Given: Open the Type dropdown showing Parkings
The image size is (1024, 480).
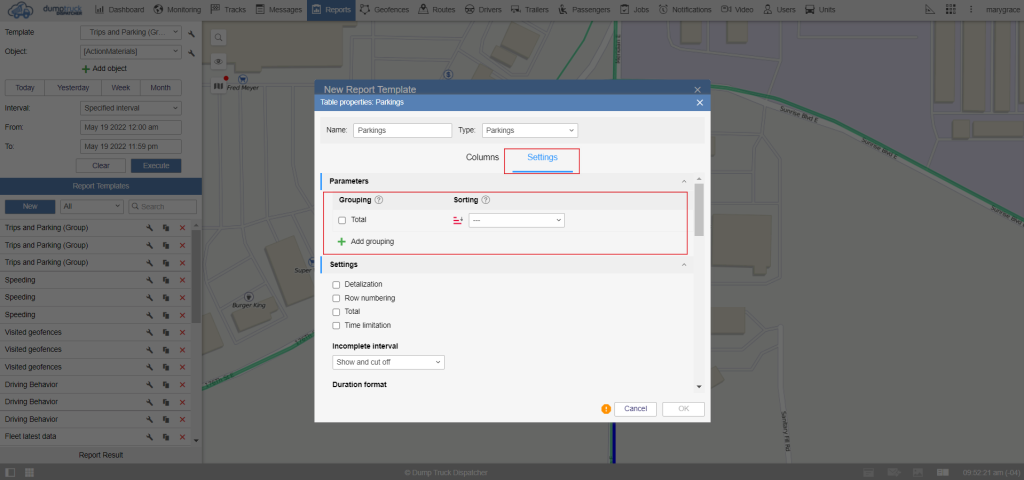Looking at the screenshot, I should click(529, 130).
